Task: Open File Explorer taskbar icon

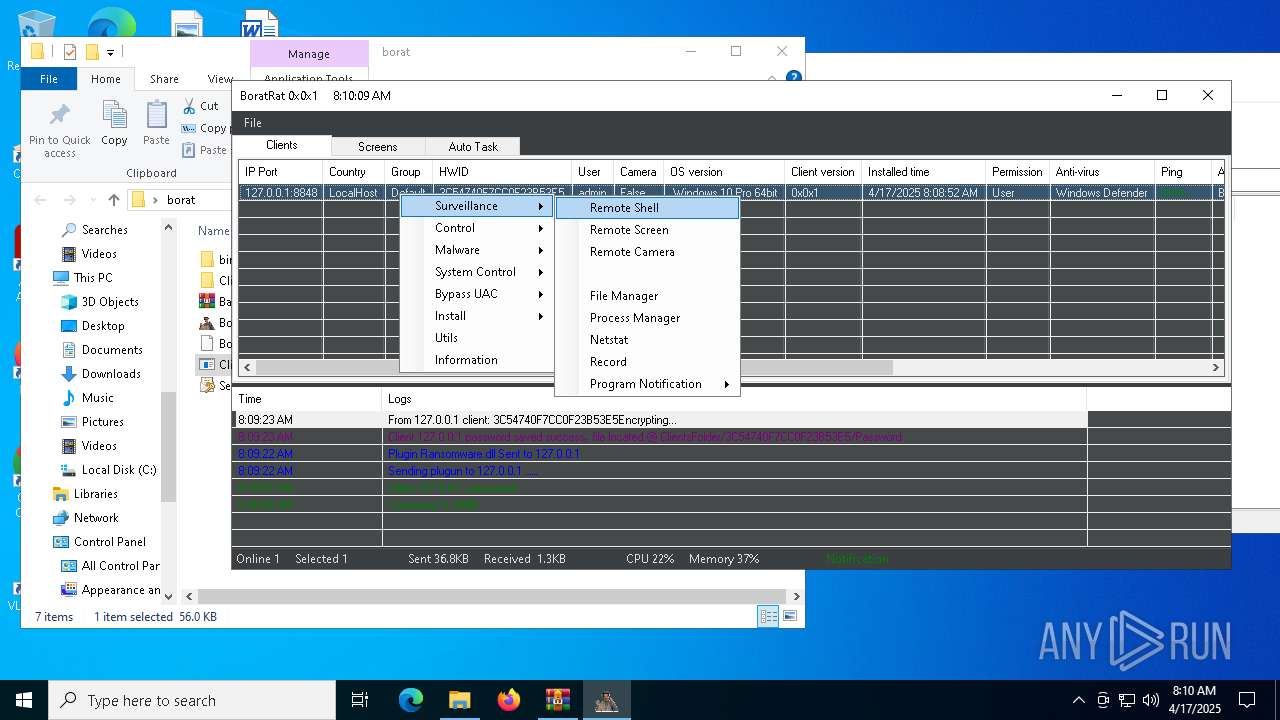Action: click(459, 700)
